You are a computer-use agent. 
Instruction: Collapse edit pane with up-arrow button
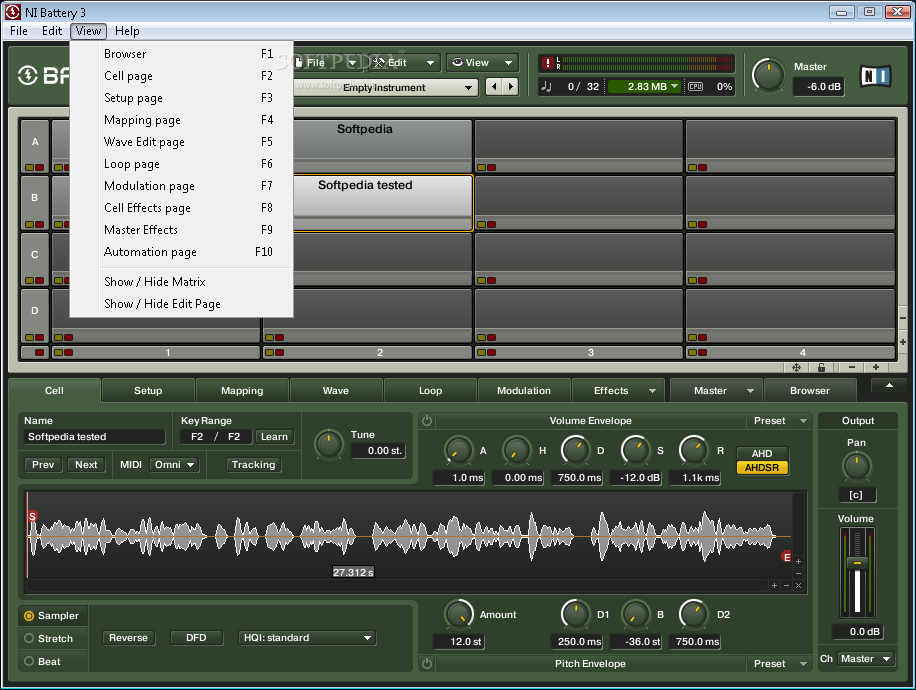click(889, 386)
